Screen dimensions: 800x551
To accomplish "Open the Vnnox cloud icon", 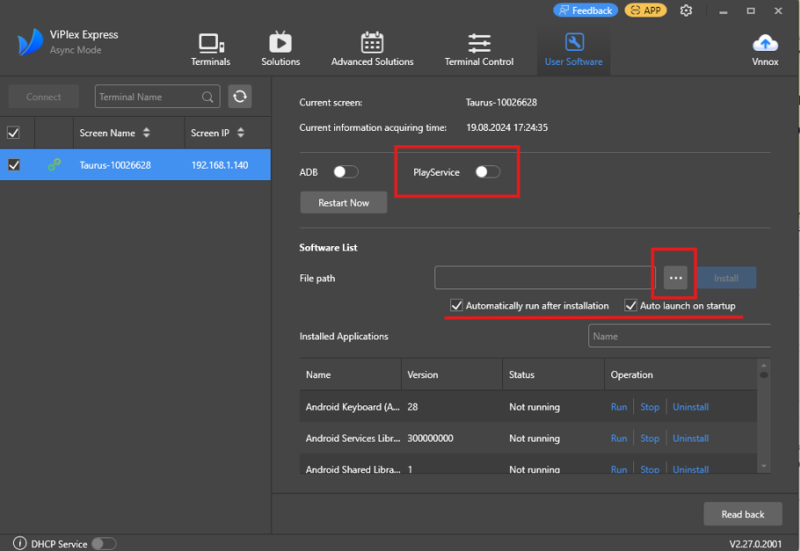I will click(x=765, y=43).
